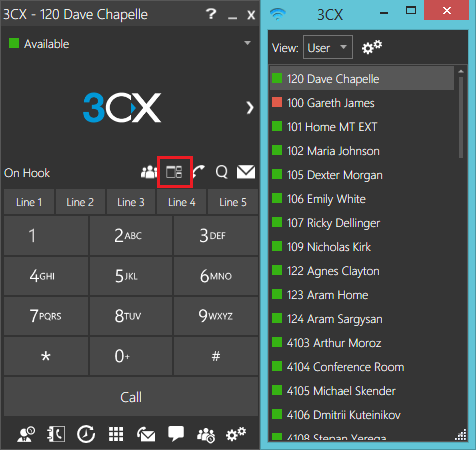Click the green Available status square
This screenshot has width=476, height=450.
click(14, 43)
